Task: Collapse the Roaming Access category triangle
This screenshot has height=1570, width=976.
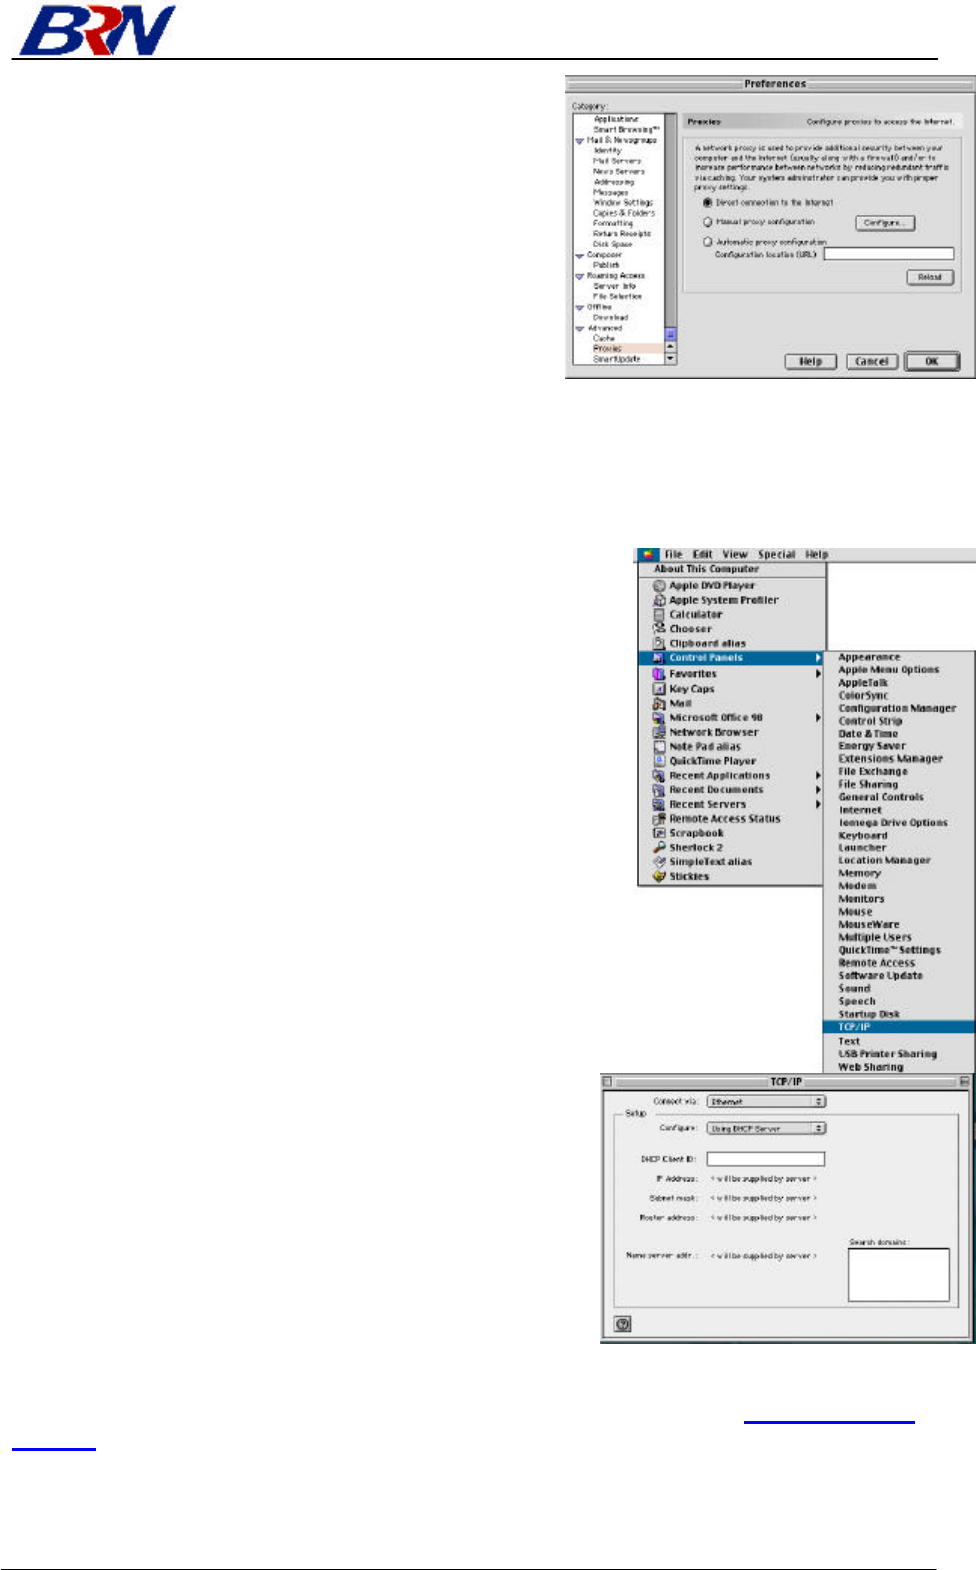Action: [580, 276]
